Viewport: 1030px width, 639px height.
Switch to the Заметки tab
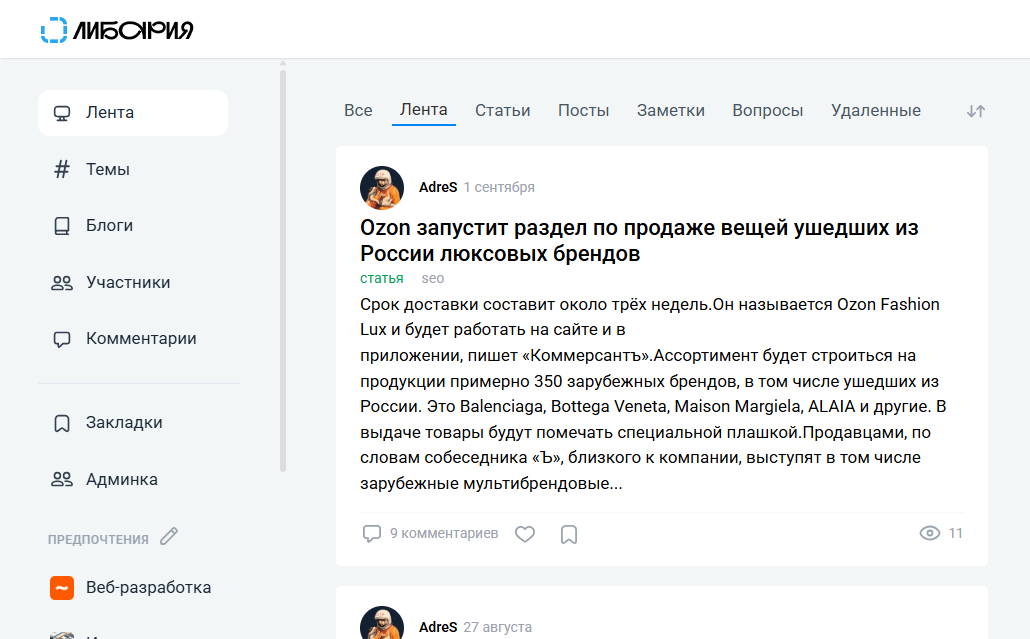coord(671,110)
